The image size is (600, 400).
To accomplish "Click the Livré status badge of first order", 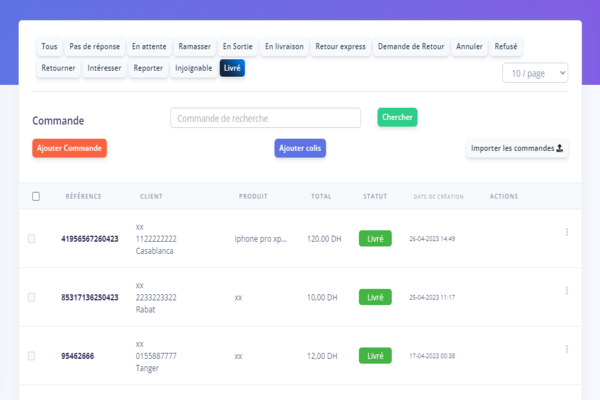I will 375,239.
